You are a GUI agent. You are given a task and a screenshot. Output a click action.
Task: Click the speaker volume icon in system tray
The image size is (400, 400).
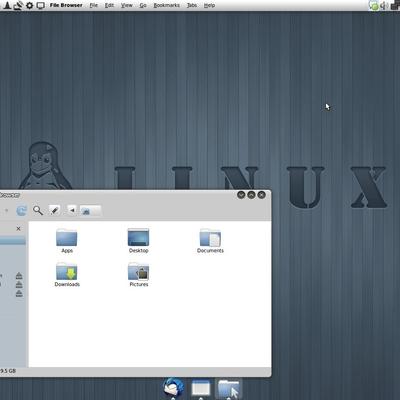(x=385, y=6)
